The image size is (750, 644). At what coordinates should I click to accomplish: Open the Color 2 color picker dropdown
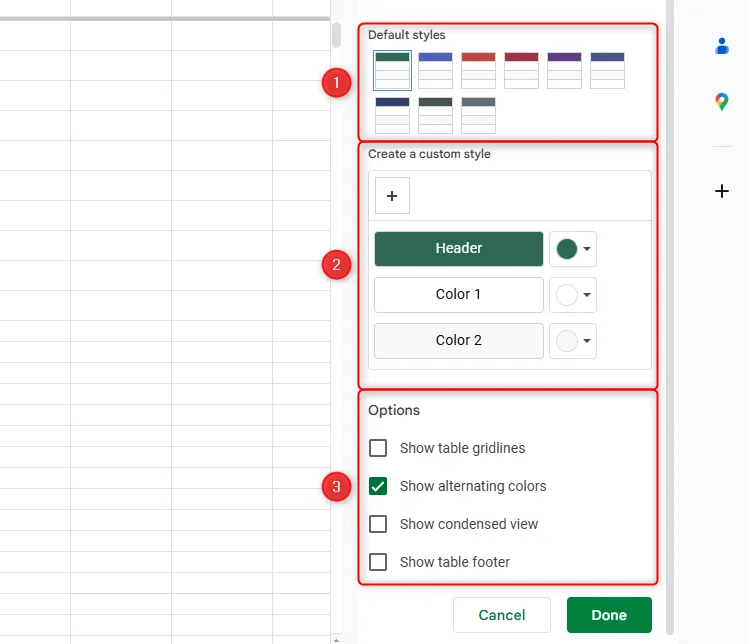point(573,341)
